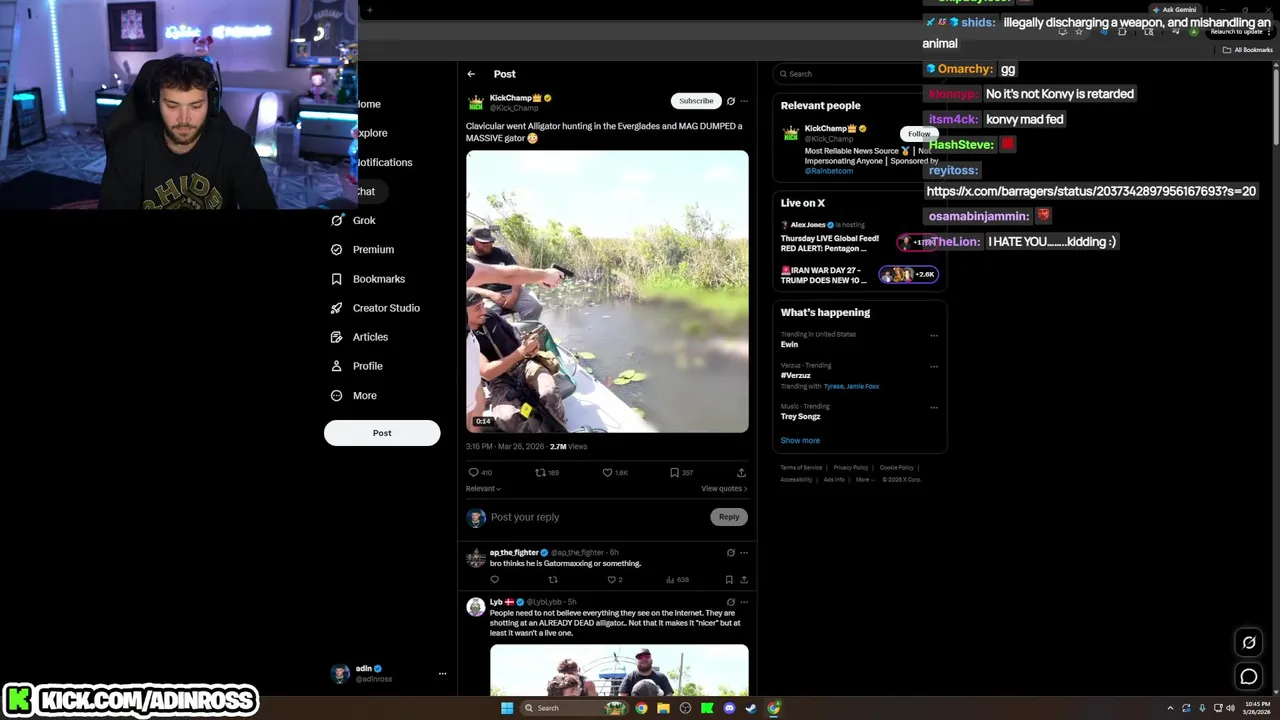Follow KickChamp in Relevant people

(x=919, y=134)
